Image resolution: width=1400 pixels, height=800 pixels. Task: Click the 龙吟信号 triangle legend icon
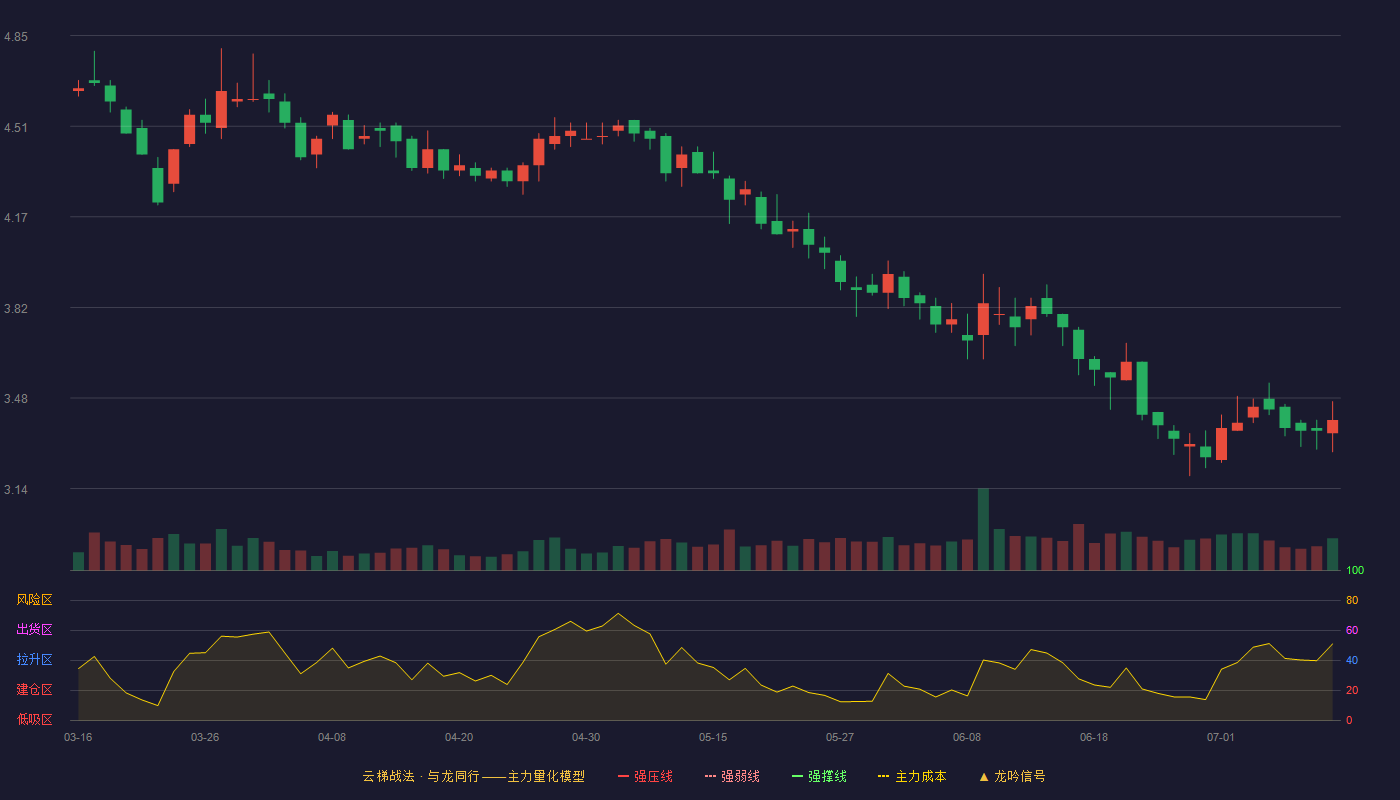point(984,776)
